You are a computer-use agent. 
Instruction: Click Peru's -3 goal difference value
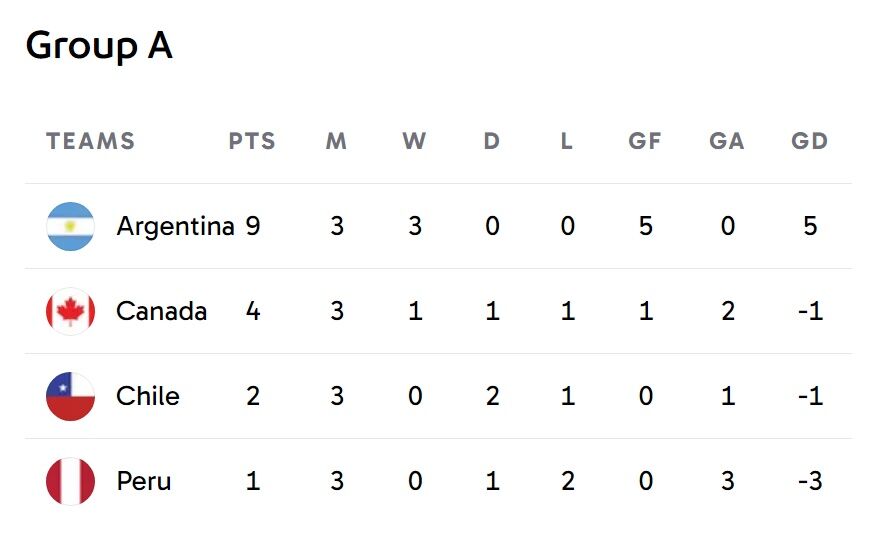click(809, 481)
